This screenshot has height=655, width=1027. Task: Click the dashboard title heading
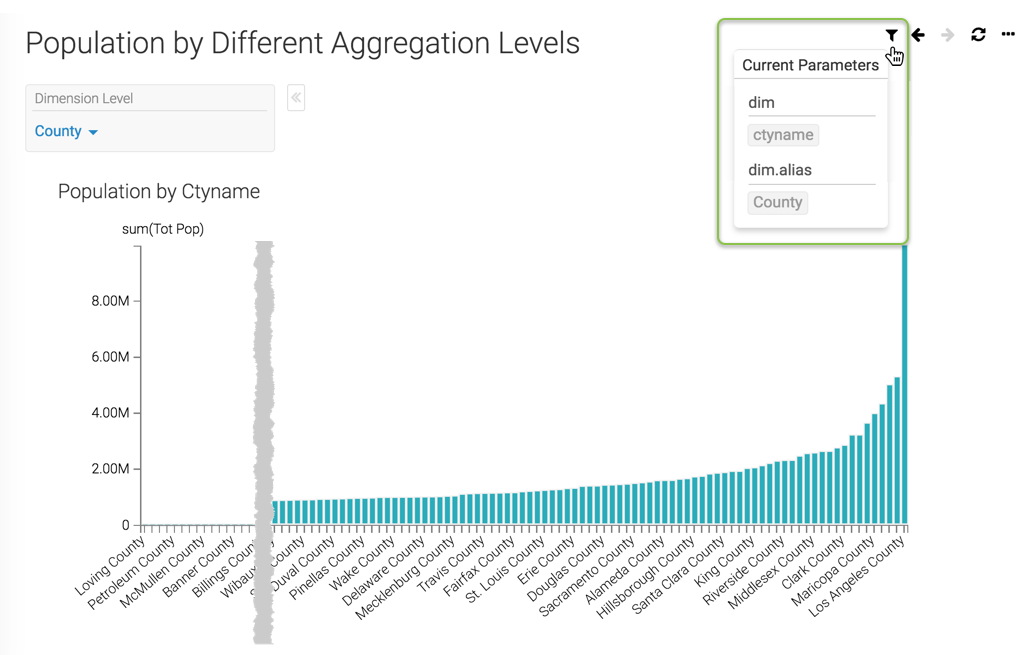tap(302, 43)
